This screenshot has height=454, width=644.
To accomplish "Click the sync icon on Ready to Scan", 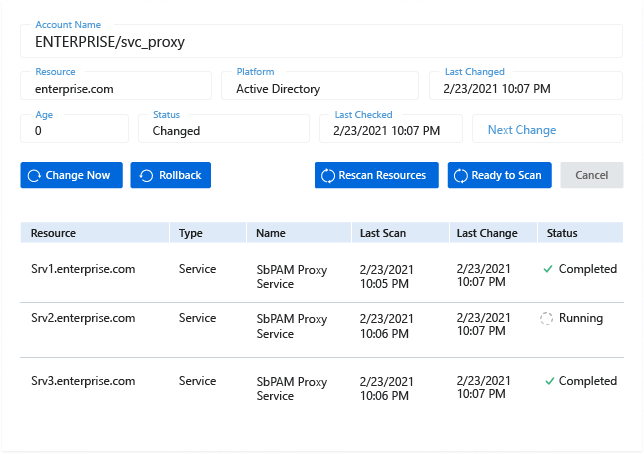I will coord(460,176).
